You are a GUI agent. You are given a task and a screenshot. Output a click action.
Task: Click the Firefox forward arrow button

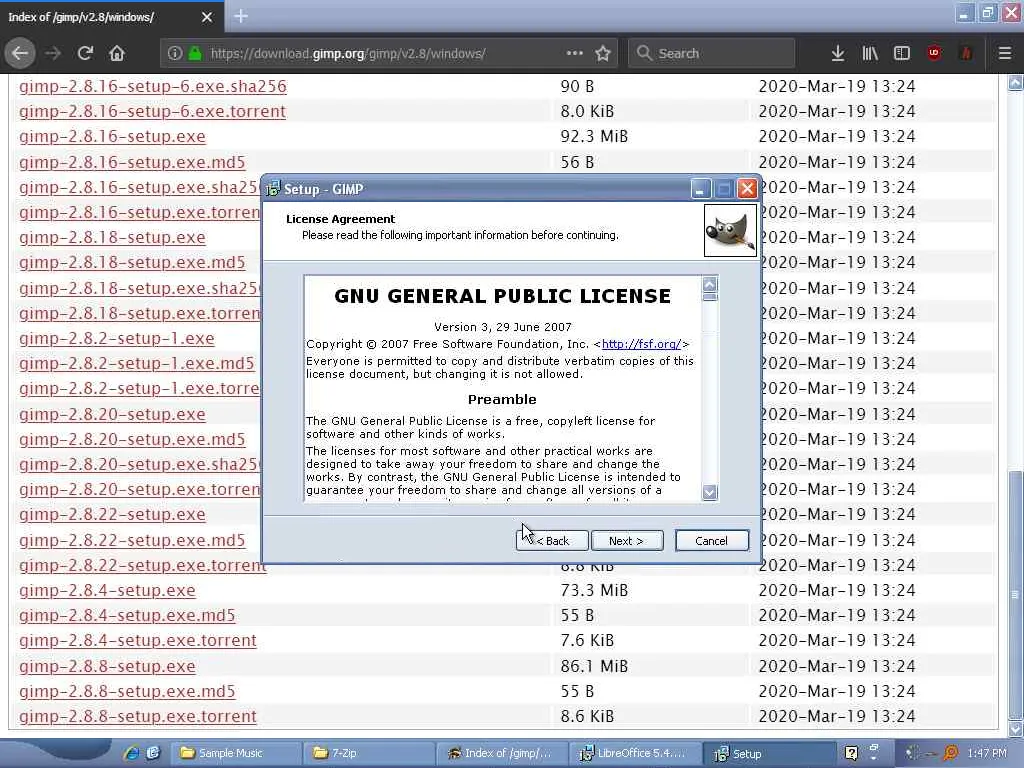click(53, 53)
